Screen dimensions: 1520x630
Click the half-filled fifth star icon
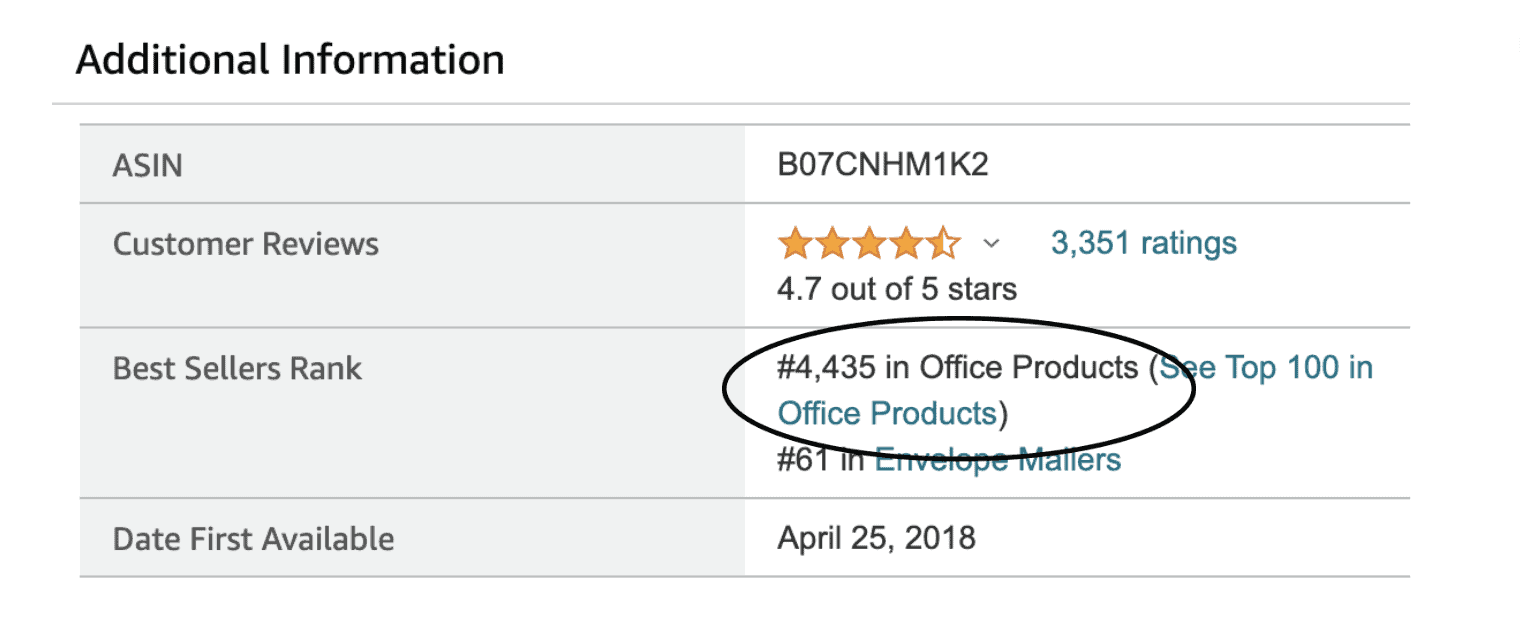pos(942,242)
